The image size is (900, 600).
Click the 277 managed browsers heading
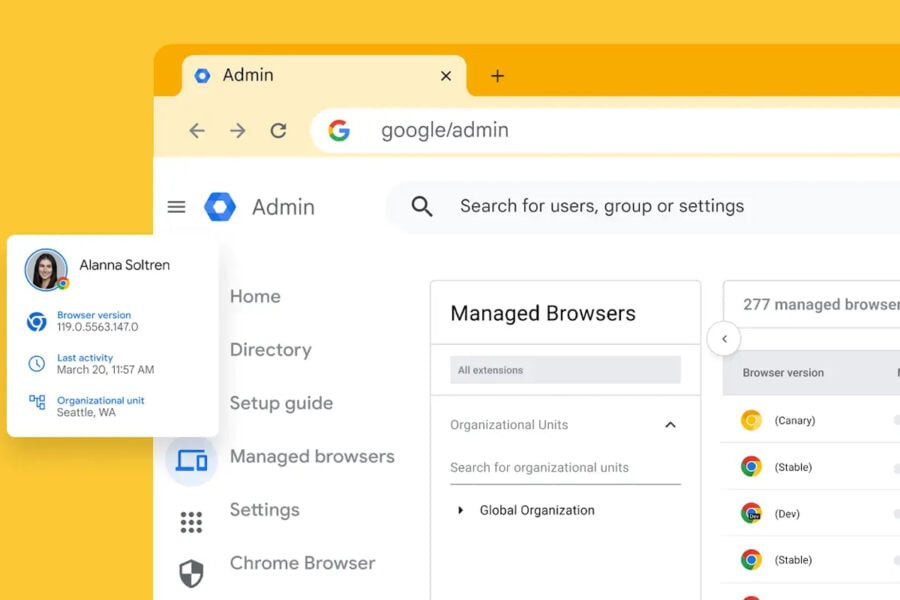click(821, 304)
